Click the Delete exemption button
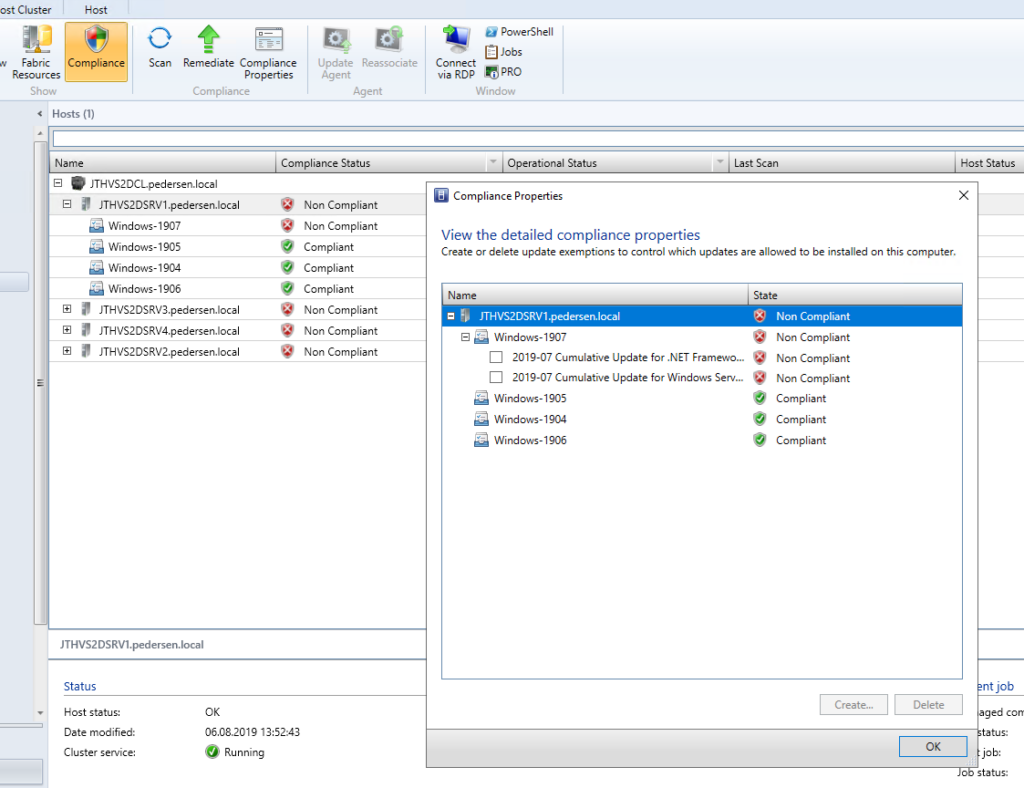Viewport: 1024px width, 788px height. coord(928,704)
